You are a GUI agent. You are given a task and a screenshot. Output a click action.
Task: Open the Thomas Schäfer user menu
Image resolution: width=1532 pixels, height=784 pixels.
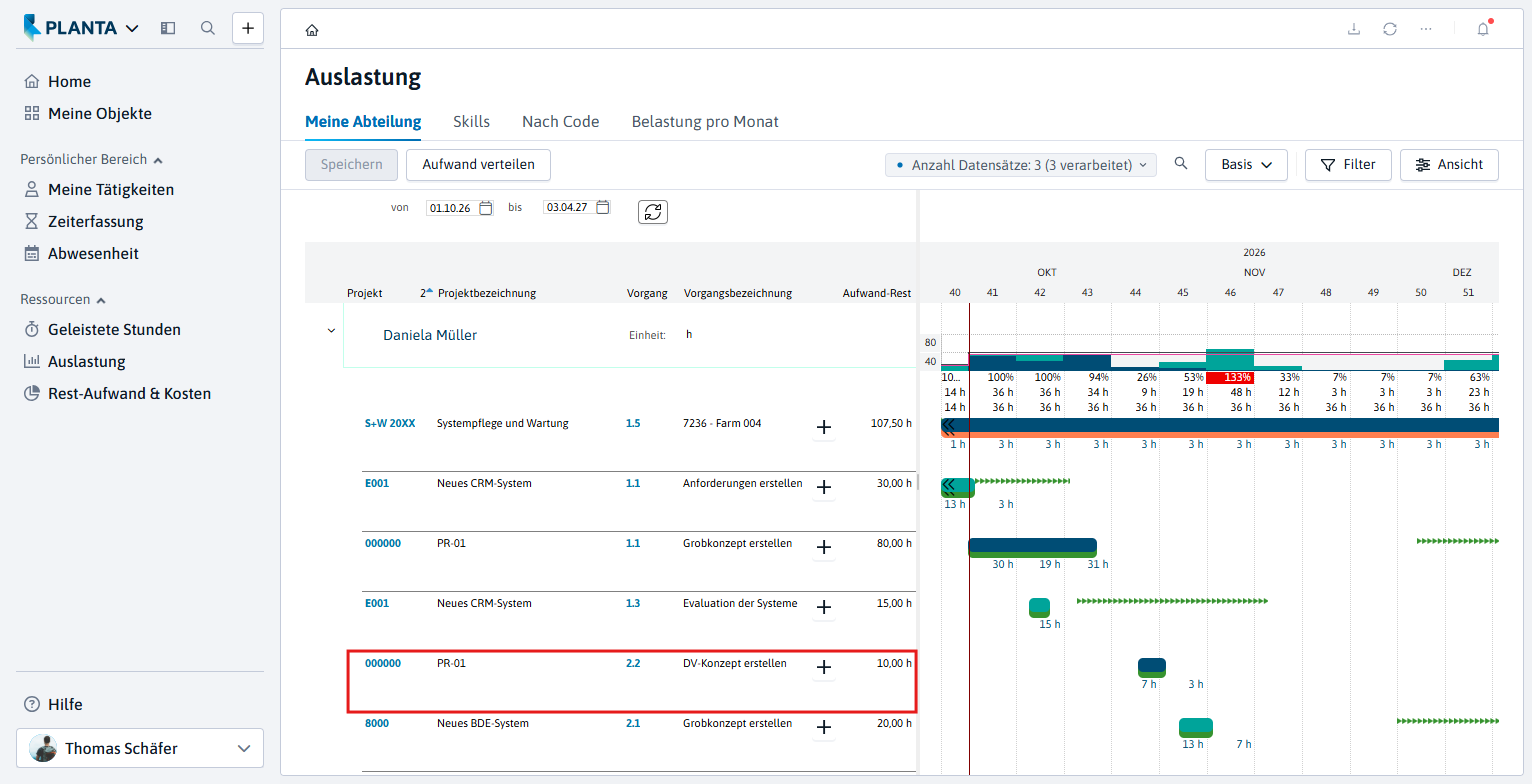pos(140,748)
